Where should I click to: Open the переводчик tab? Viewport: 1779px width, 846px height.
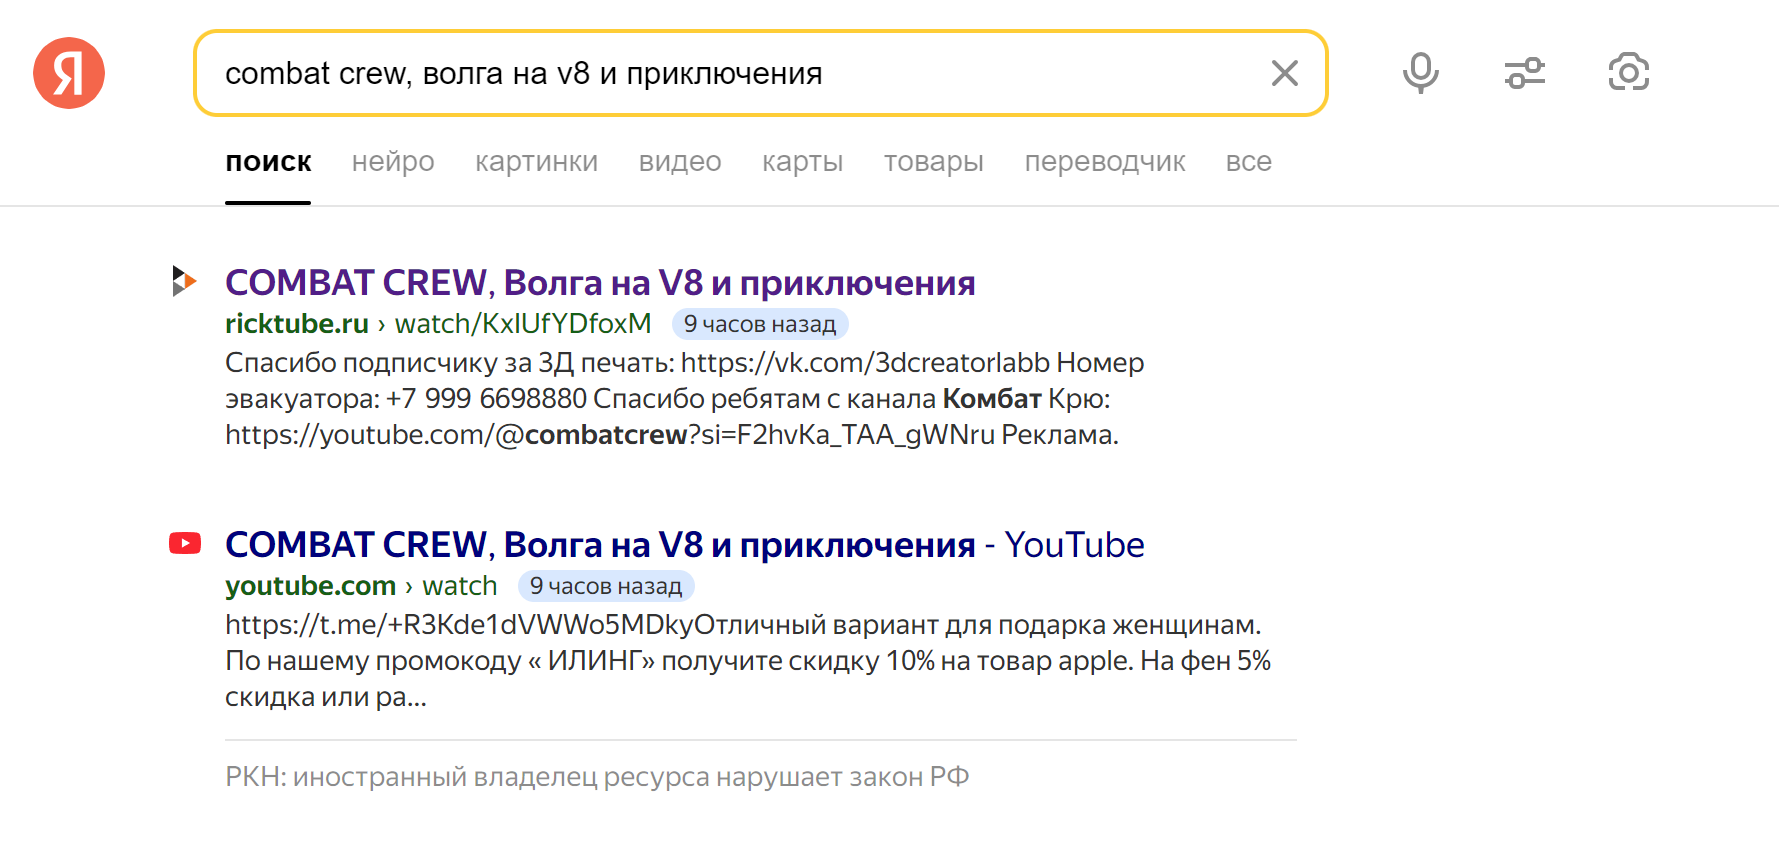(1104, 162)
